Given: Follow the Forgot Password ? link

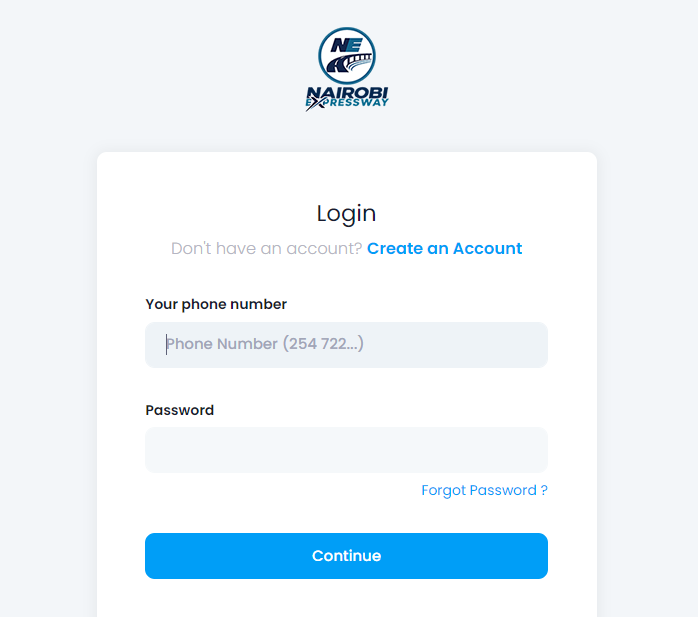Looking at the screenshot, I should coord(484,490).
